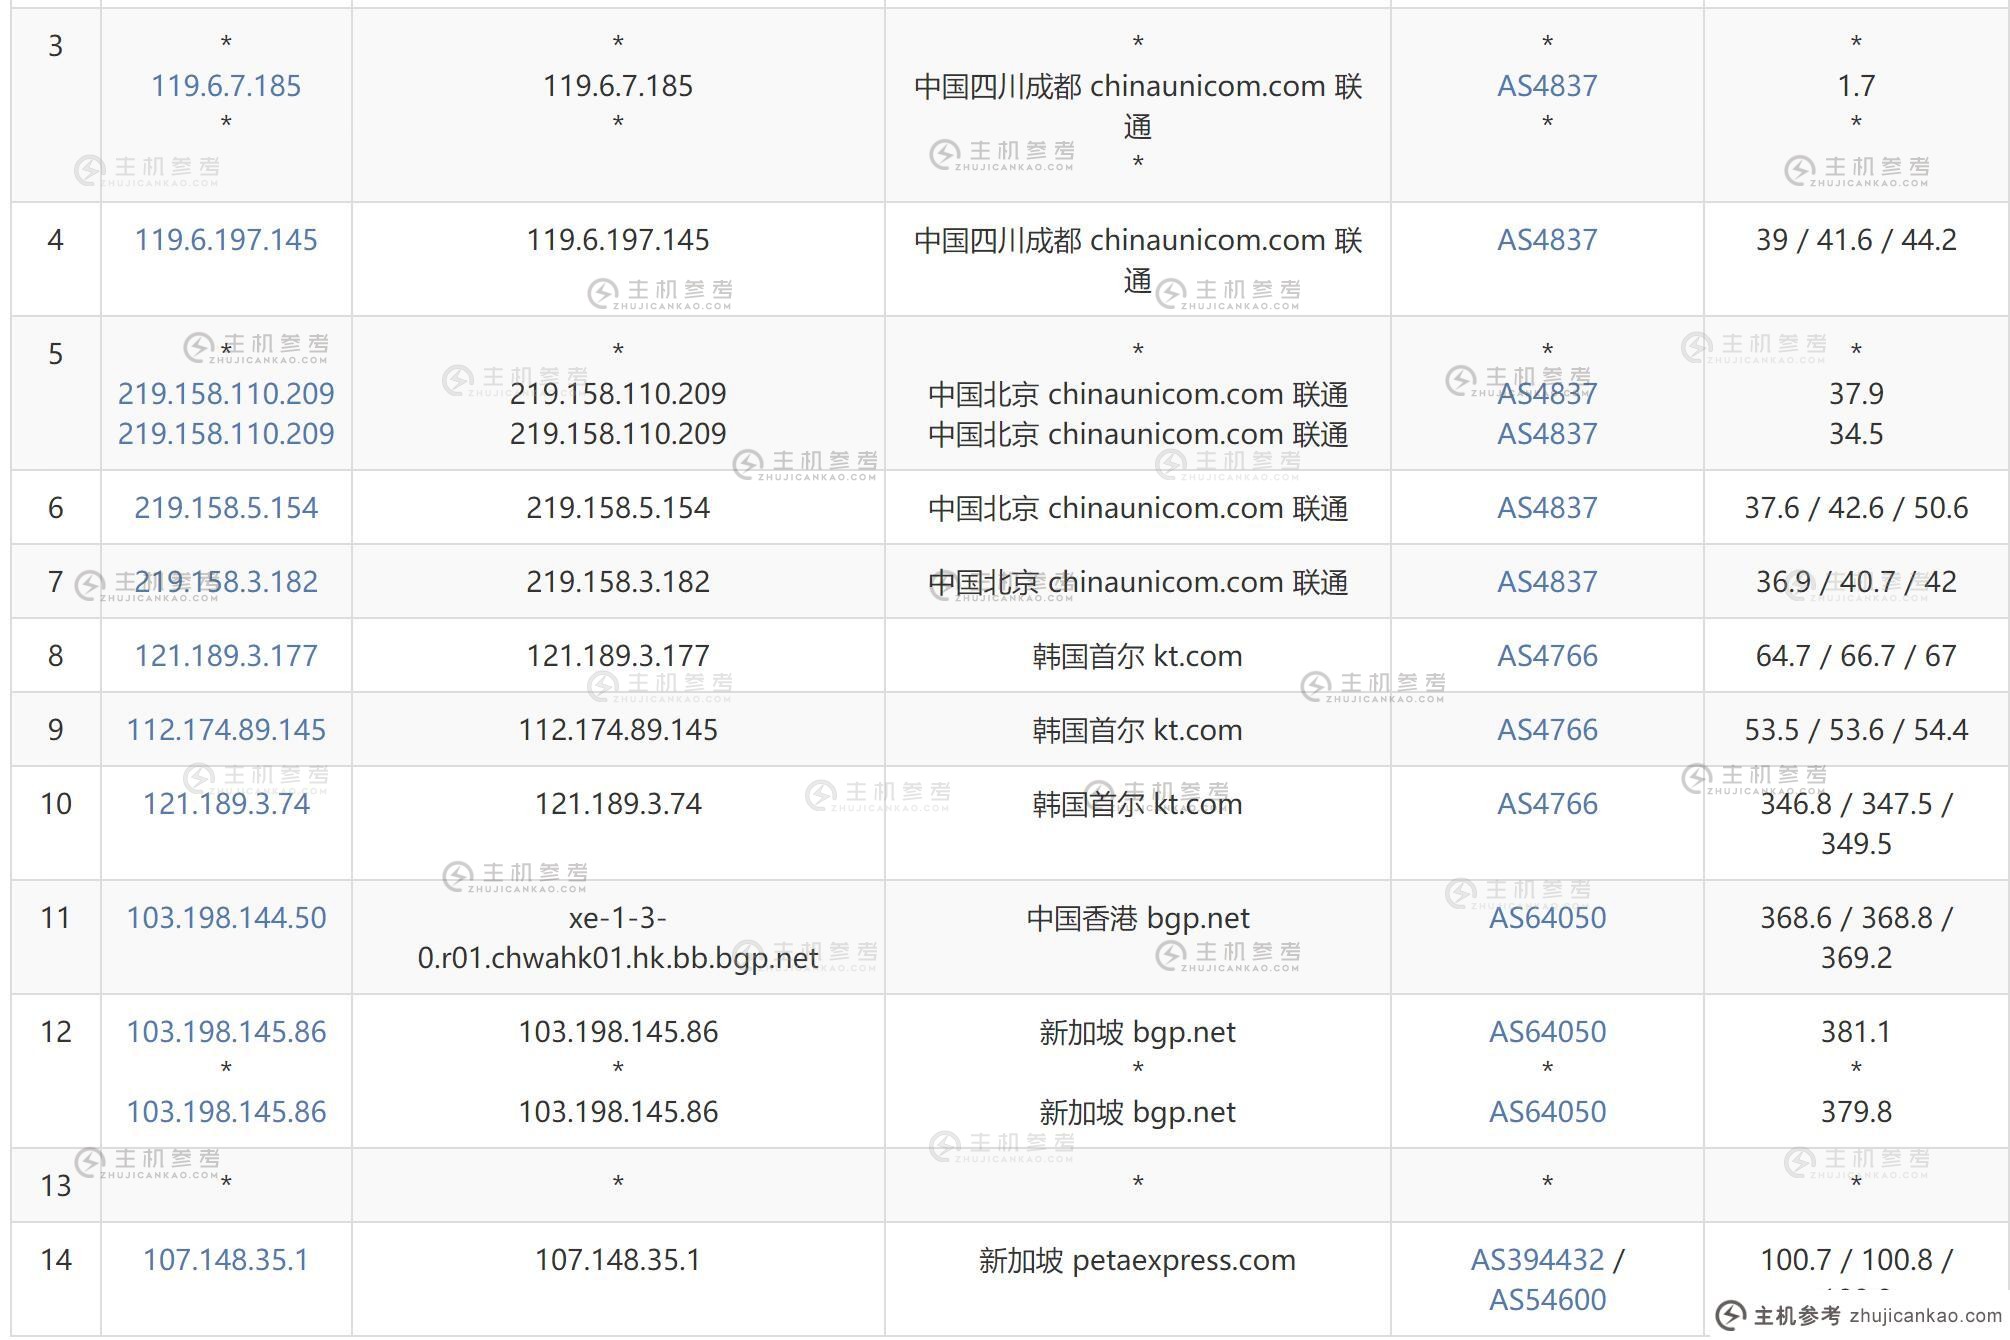Open IP link 103.198.144.50
The image size is (2010, 1340).
pyautogui.click(x=226, y=918)
